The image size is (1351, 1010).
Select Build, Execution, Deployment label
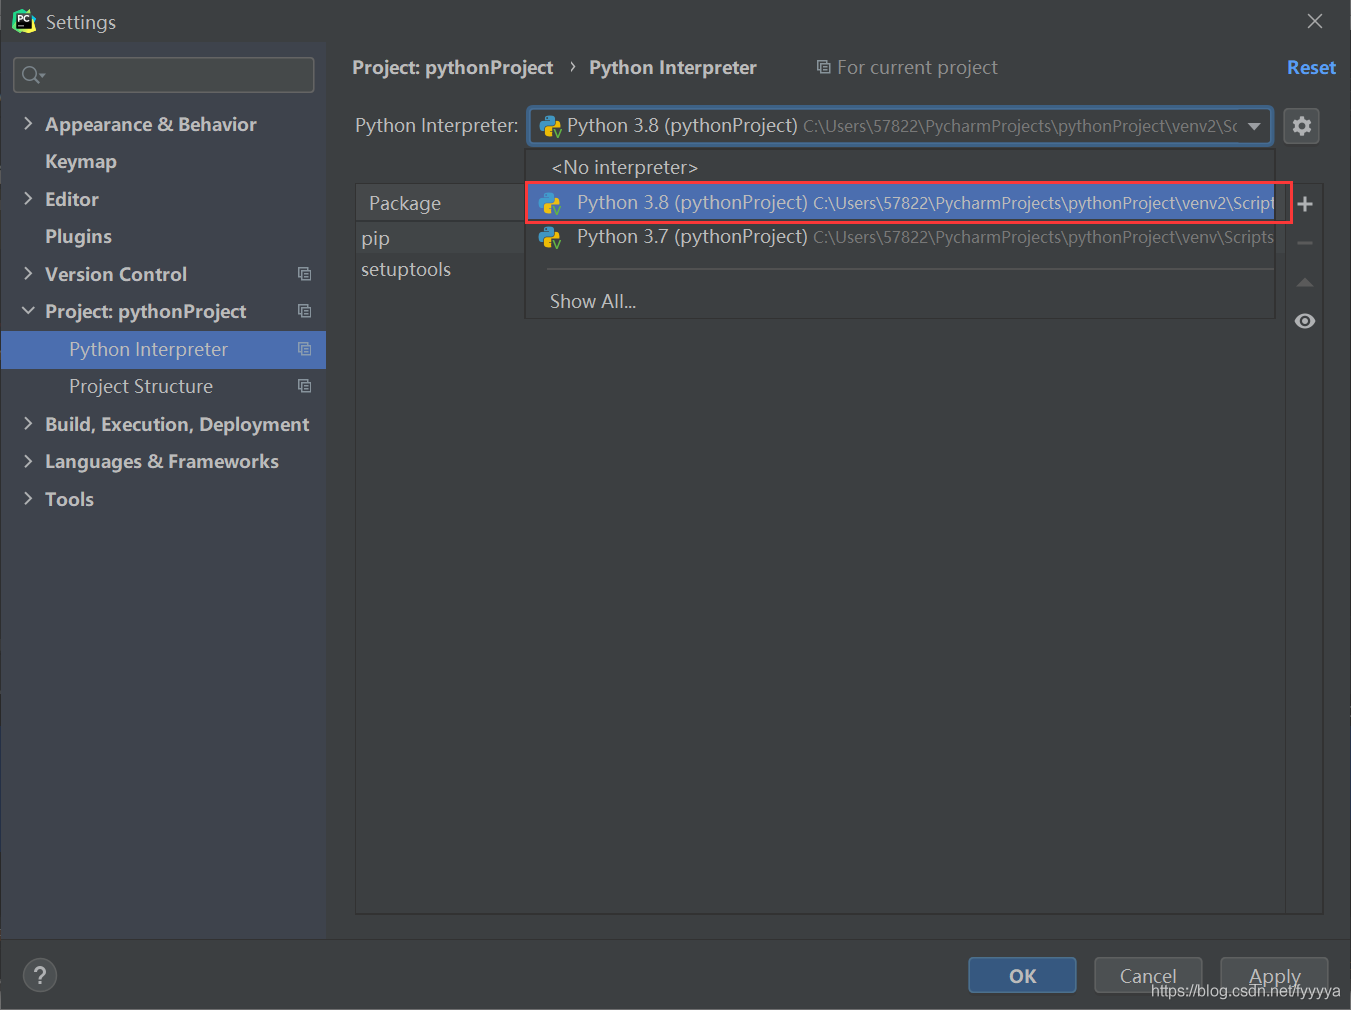[177, 424]
